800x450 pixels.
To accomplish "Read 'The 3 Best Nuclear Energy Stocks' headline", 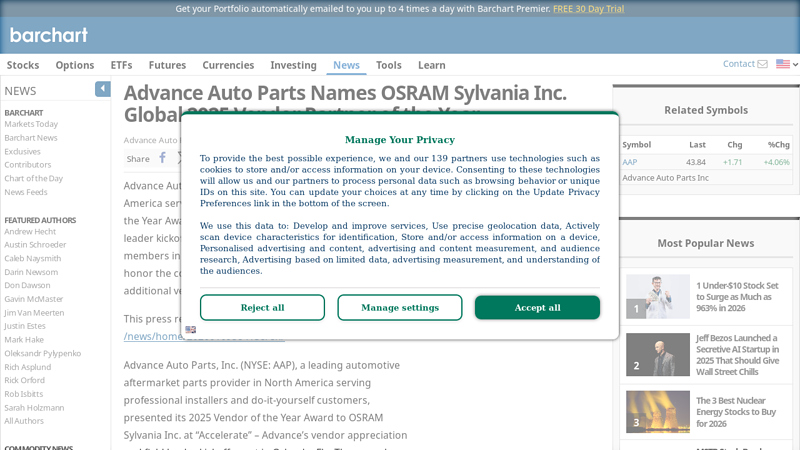I will (x=736, y=412).
